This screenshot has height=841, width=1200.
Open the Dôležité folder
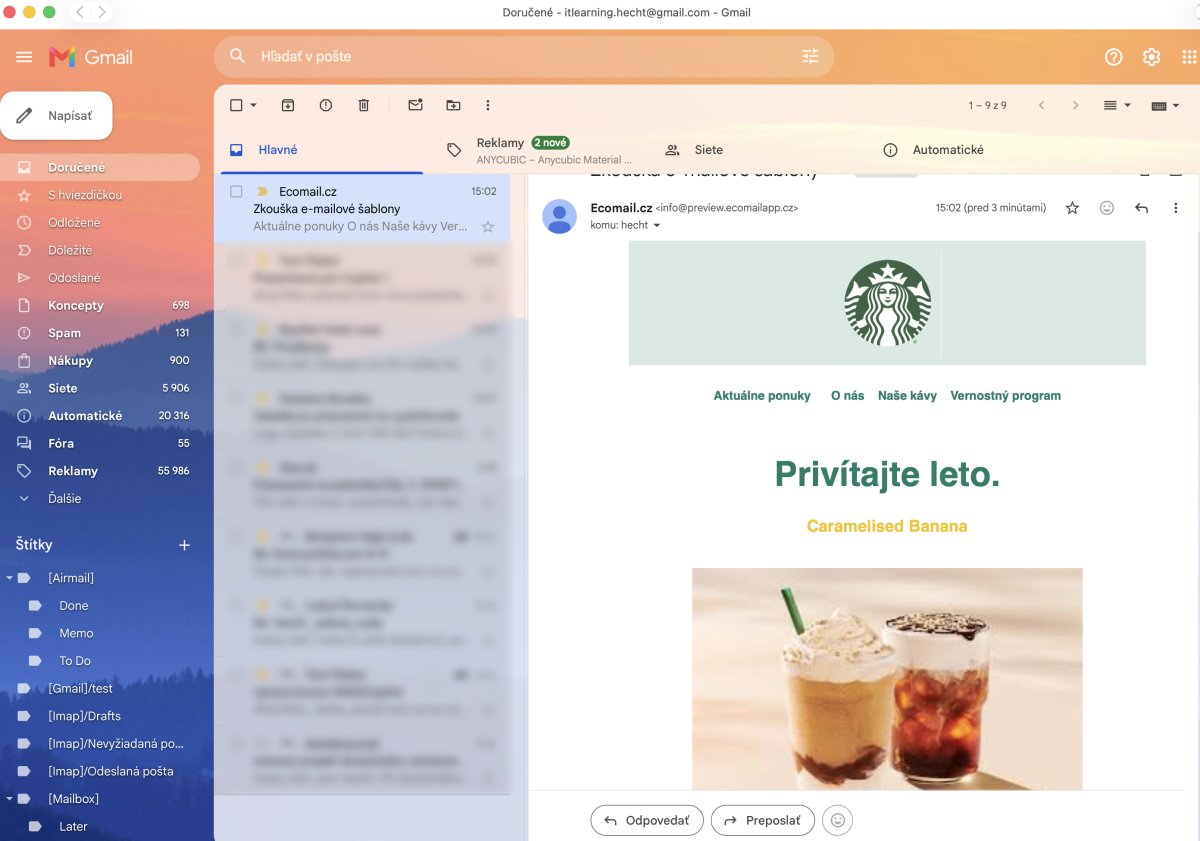click(x=100, y=250)
